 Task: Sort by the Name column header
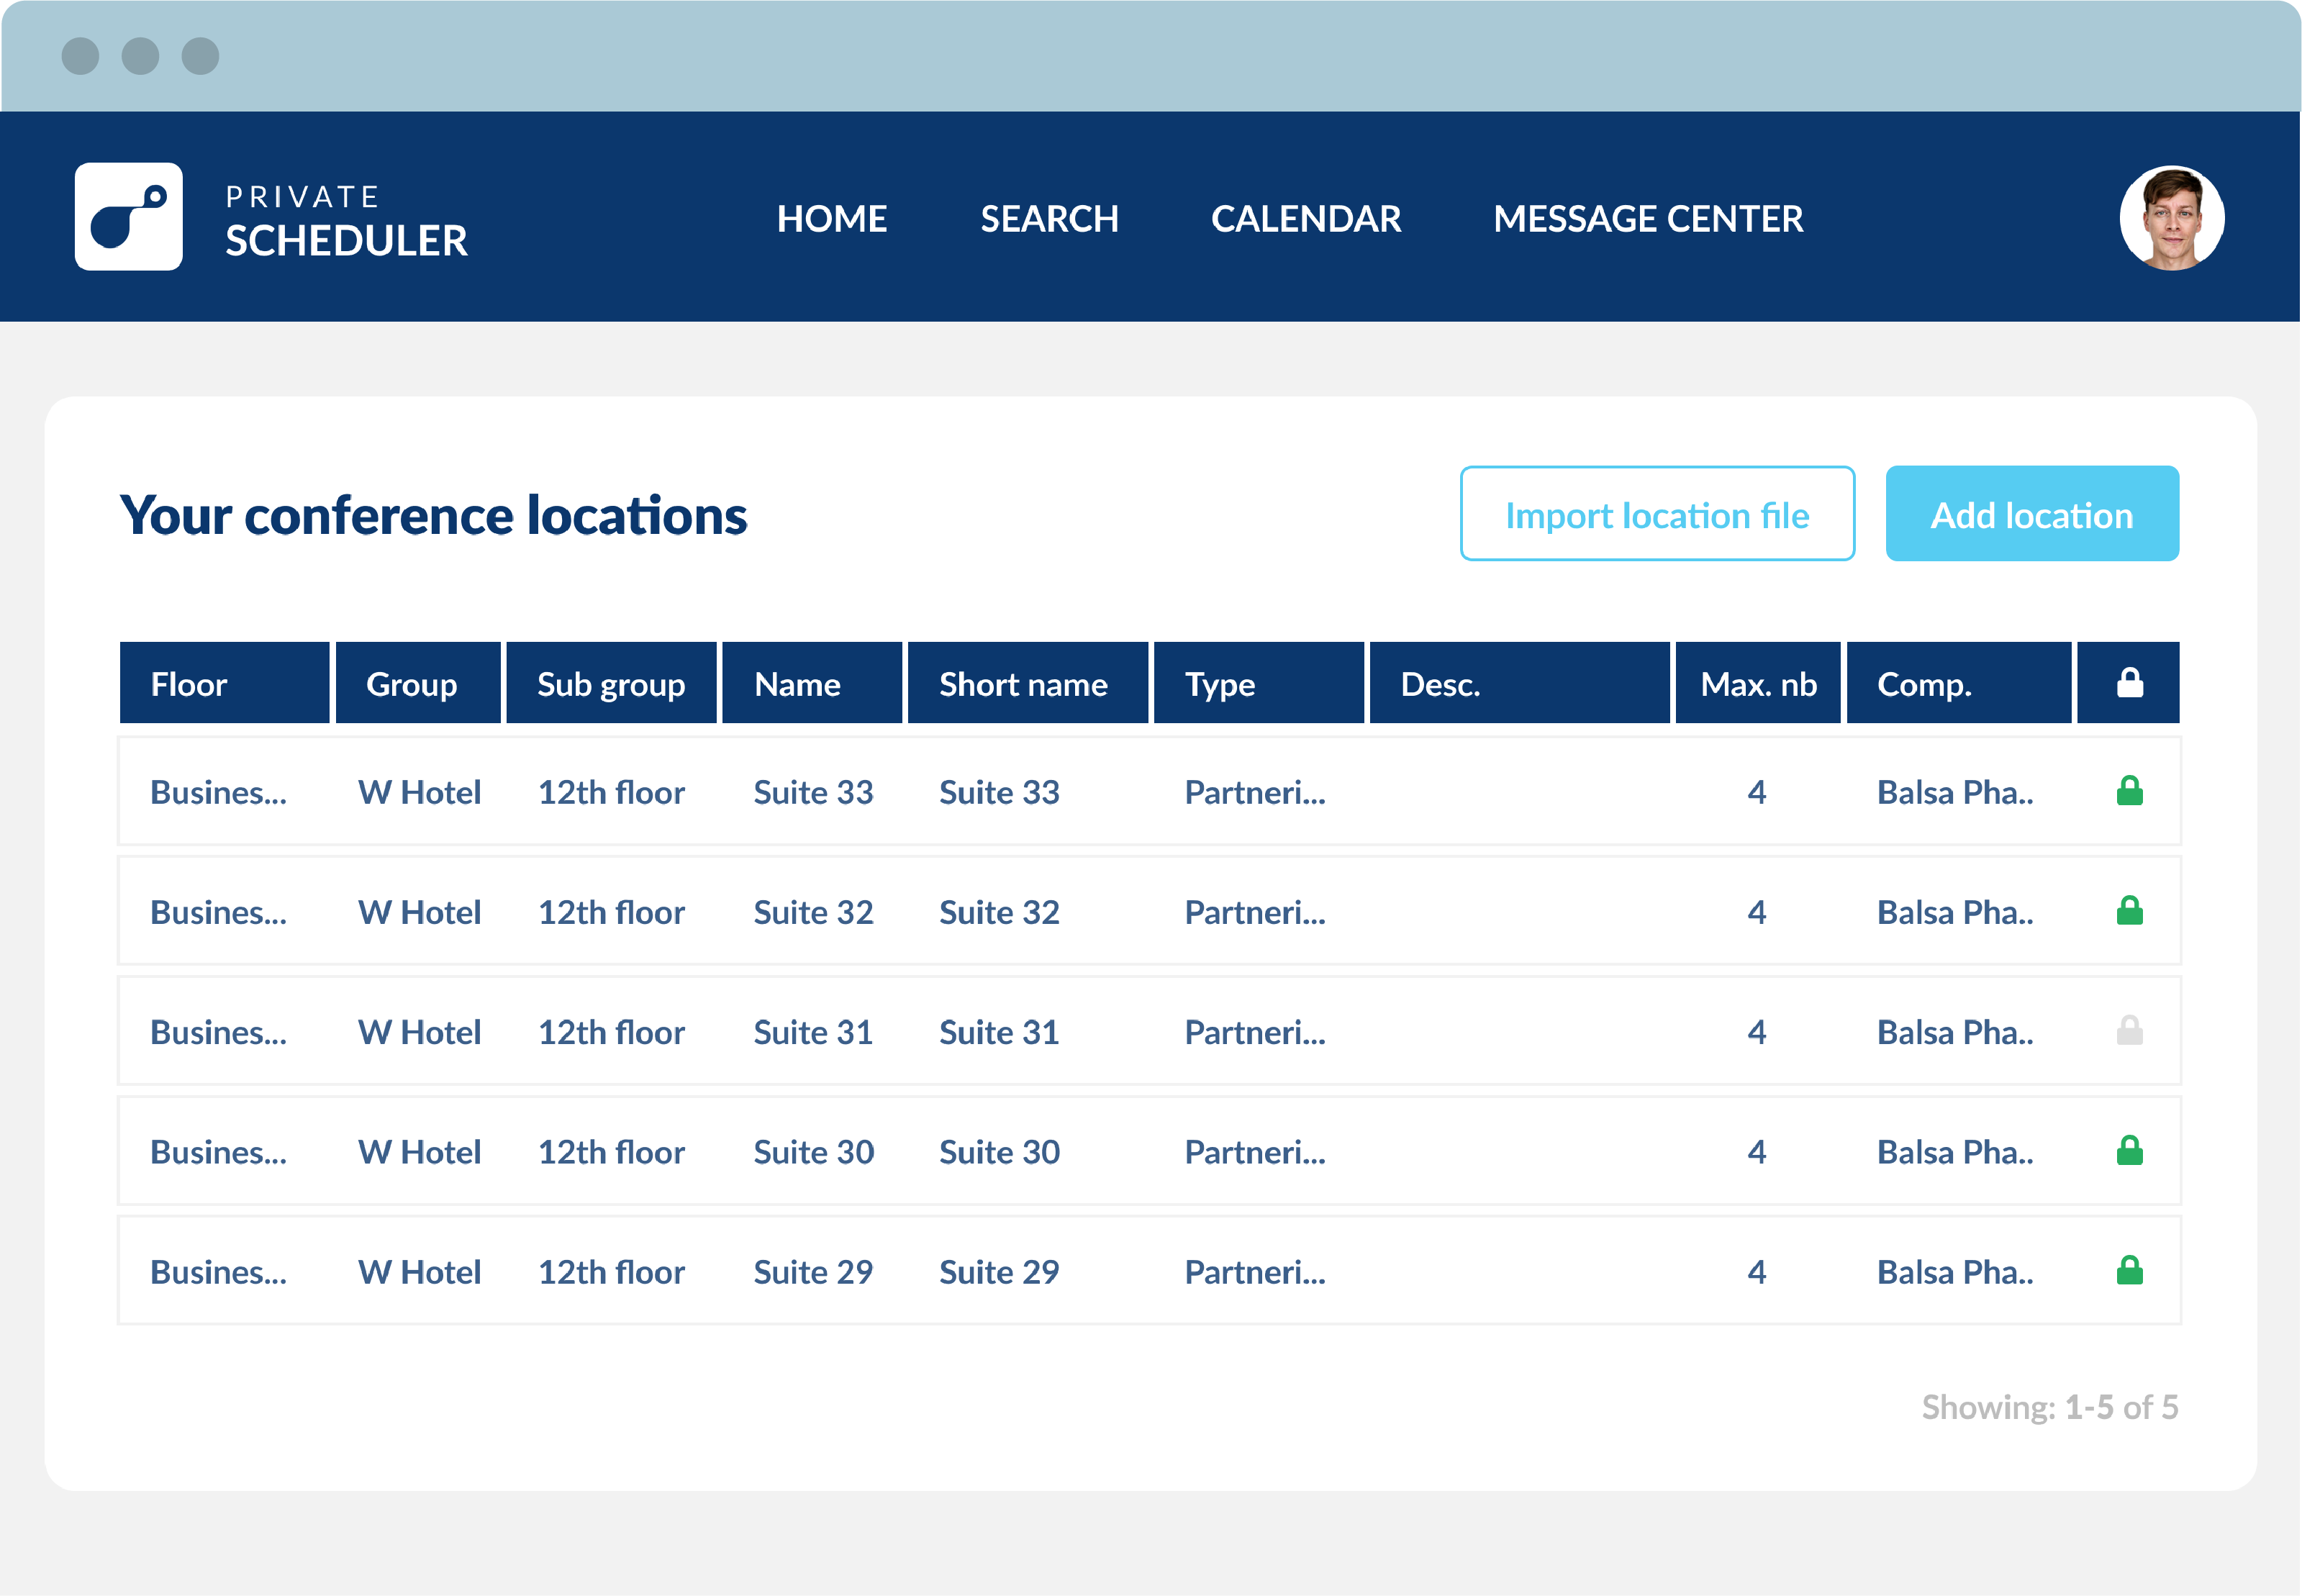[x=812, y=683]
